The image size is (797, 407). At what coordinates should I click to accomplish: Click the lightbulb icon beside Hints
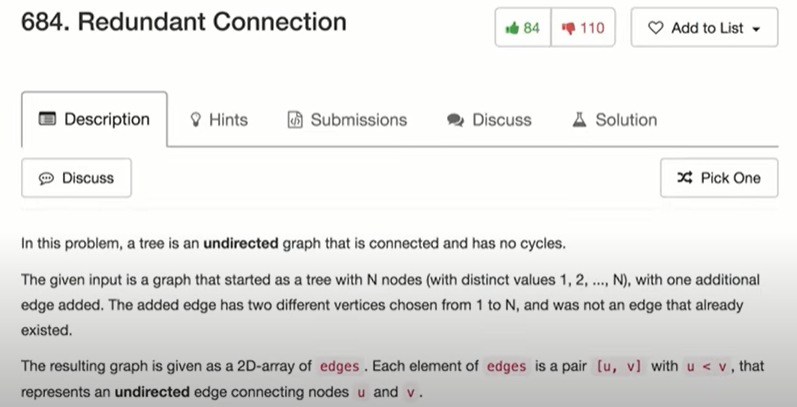pyautogui.click(x=196, y=120)
